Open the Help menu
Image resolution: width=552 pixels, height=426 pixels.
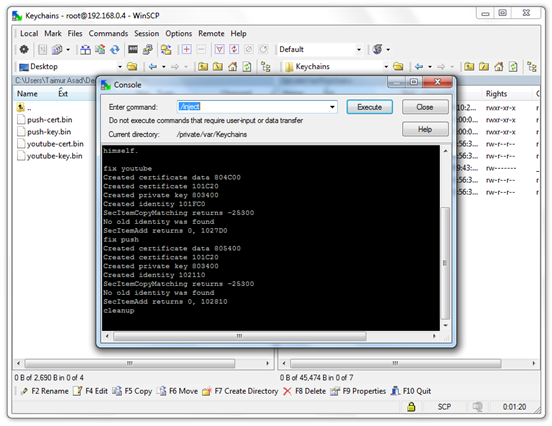coord(239,33)
